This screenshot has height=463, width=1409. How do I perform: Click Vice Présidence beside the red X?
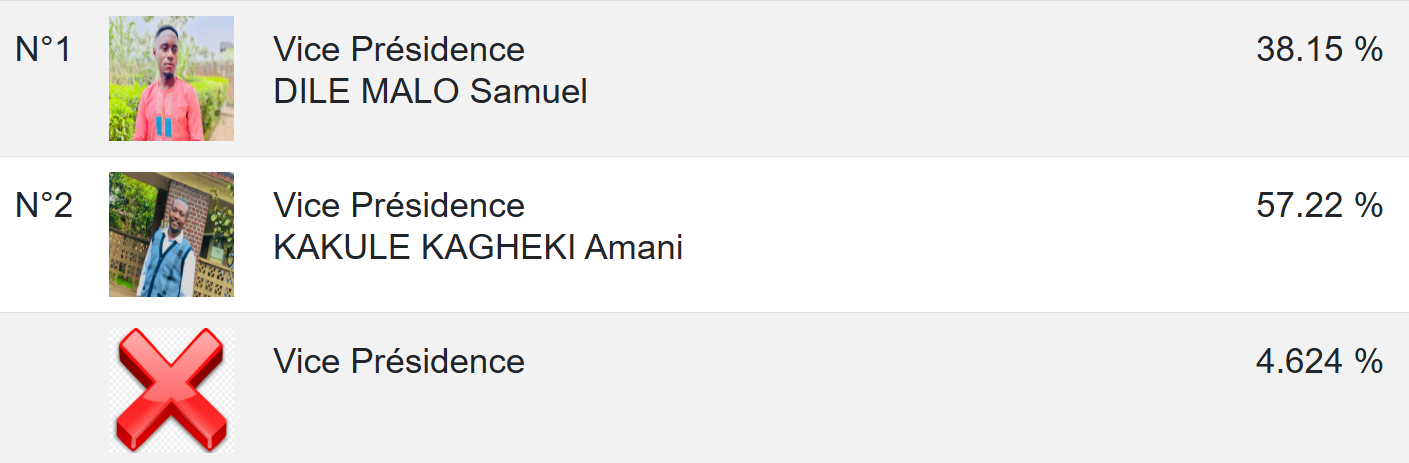click(398, 361)
